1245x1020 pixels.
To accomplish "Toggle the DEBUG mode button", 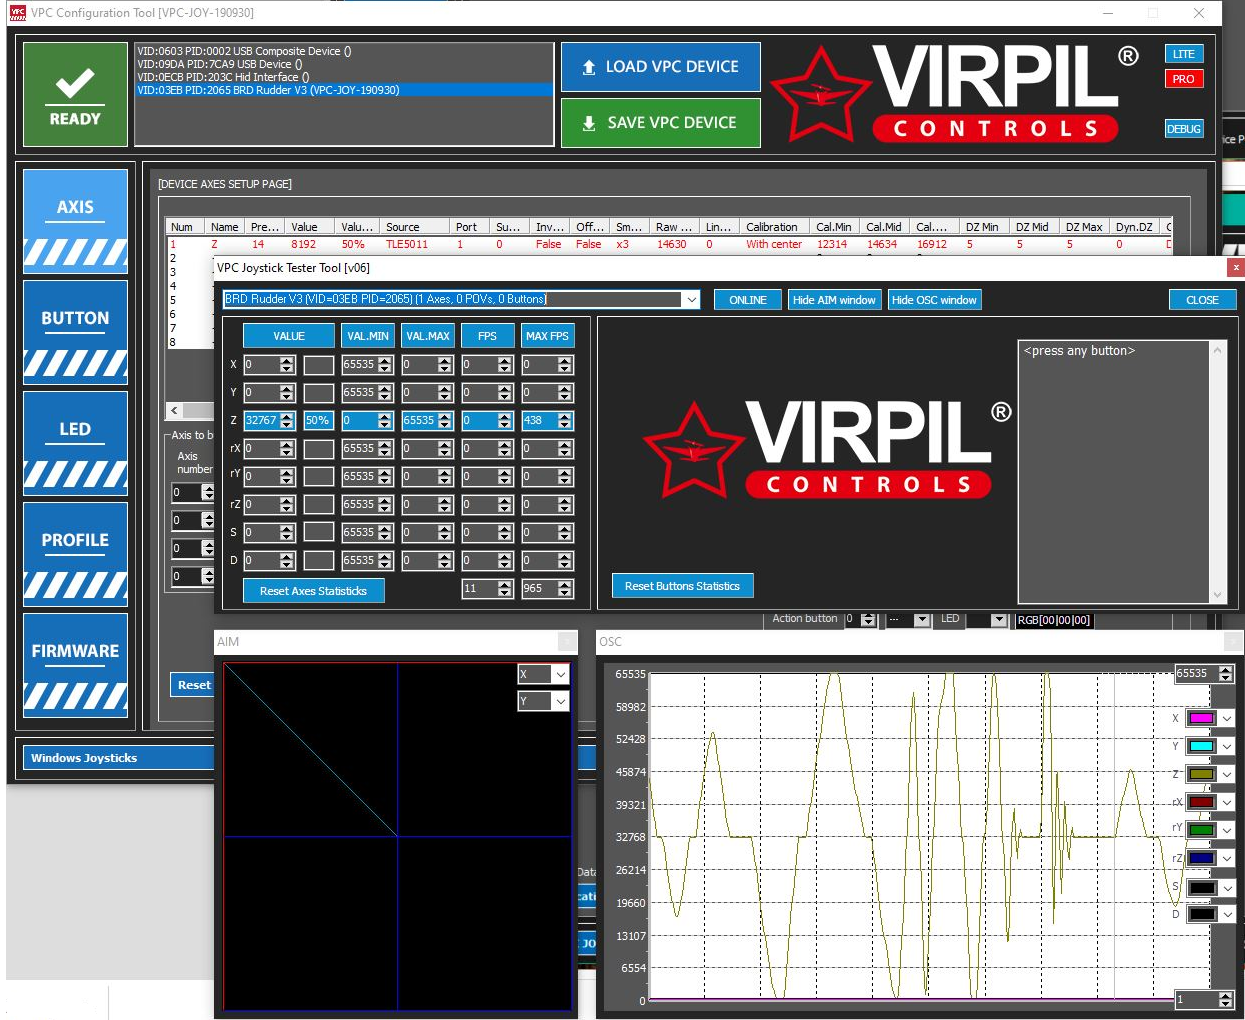I will (1184, 129).
